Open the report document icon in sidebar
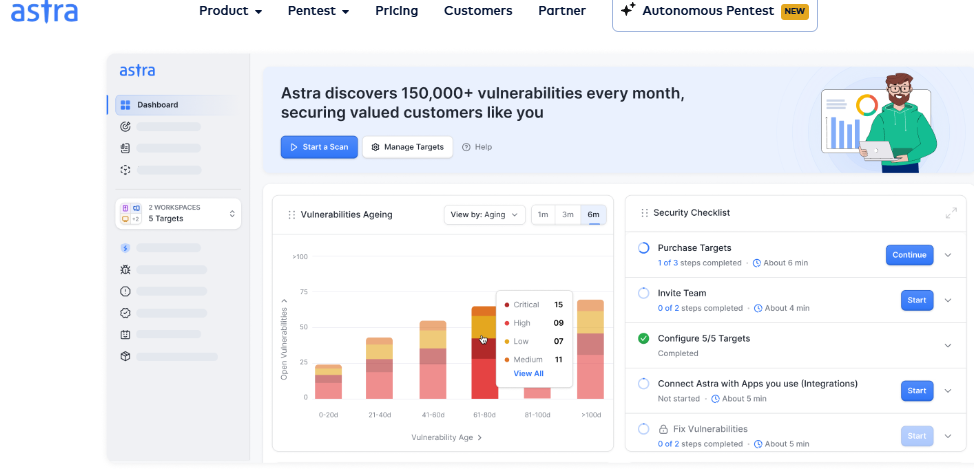This screenshot has height=469, width=974. click(125, 148)
